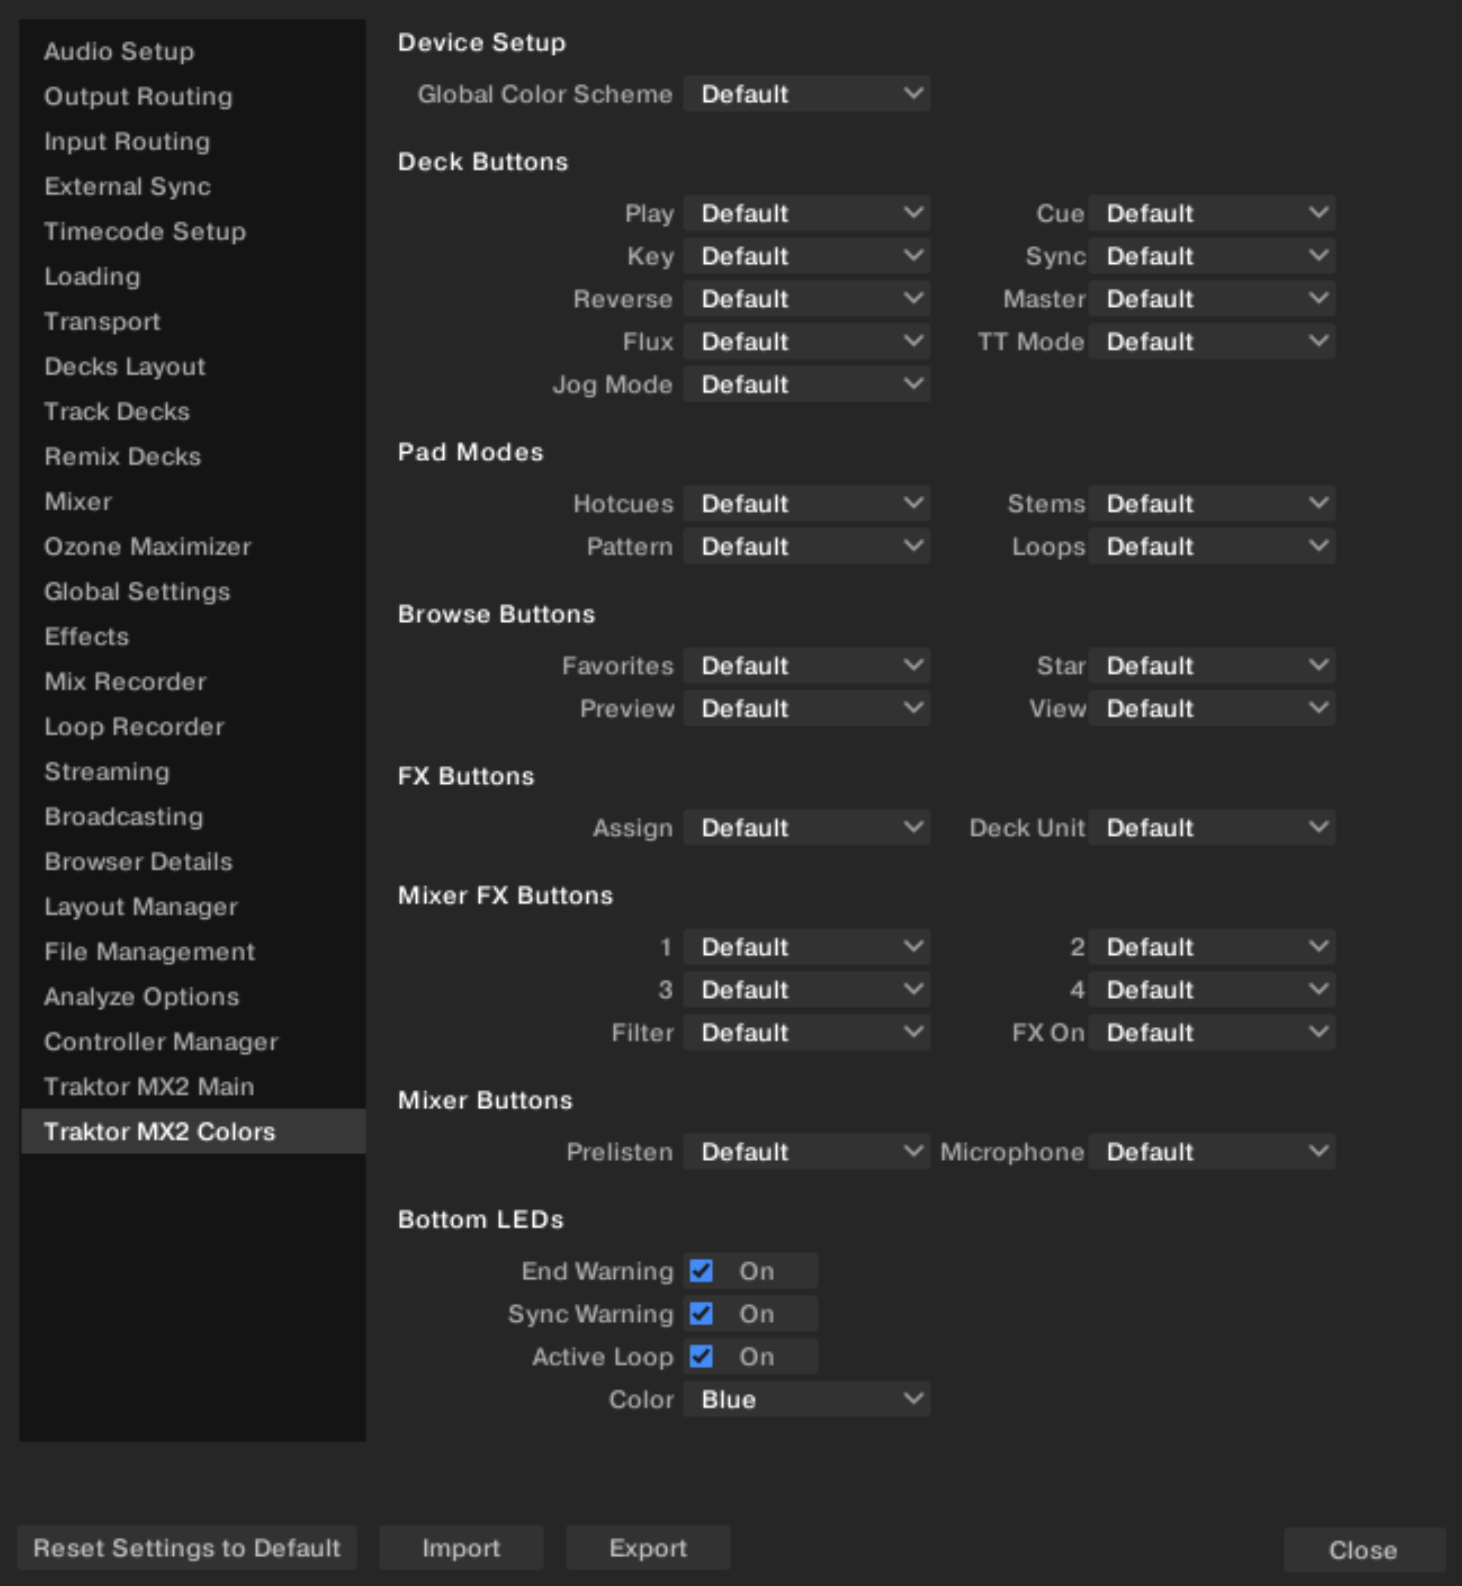
Task: Open the Mixer FX 3 dropdown
Action: pos(807,990)
